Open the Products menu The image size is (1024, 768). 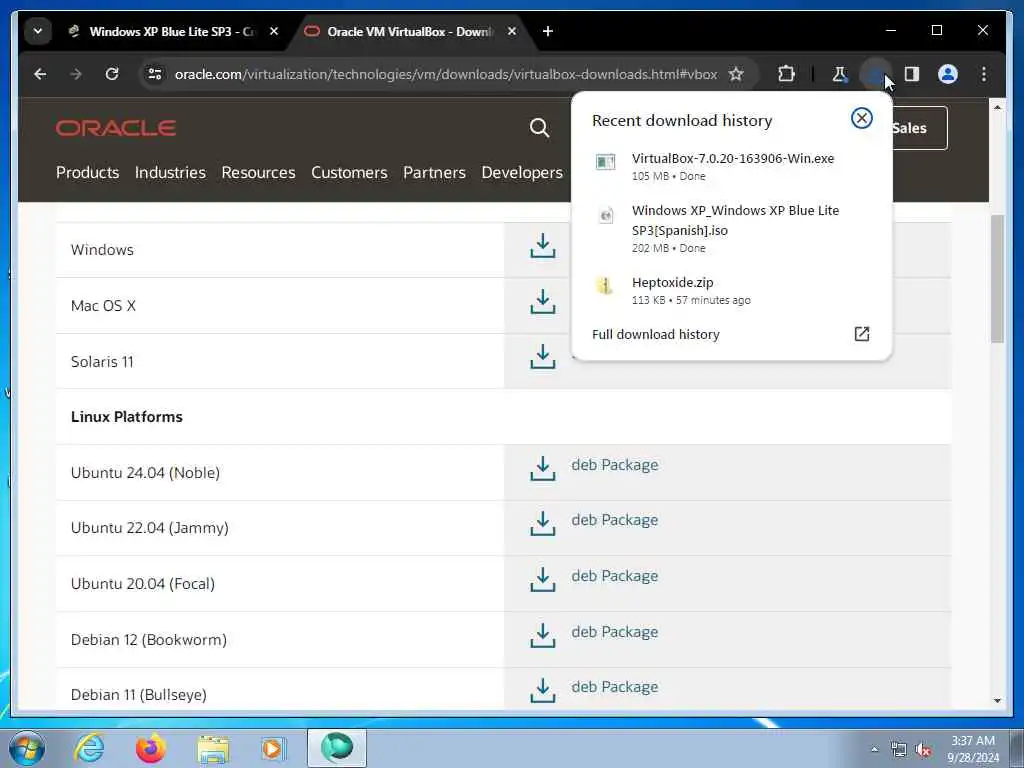[88, 172]
